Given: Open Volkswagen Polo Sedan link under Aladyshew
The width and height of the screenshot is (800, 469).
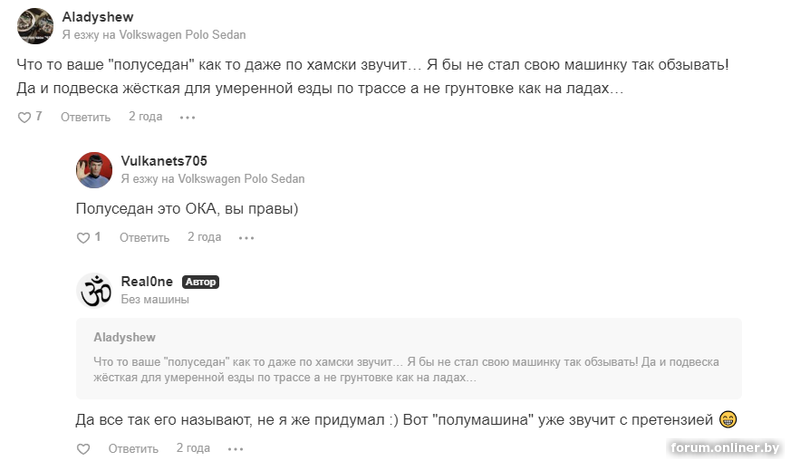Looking at the screenshot, I should (x=182, y=35).
